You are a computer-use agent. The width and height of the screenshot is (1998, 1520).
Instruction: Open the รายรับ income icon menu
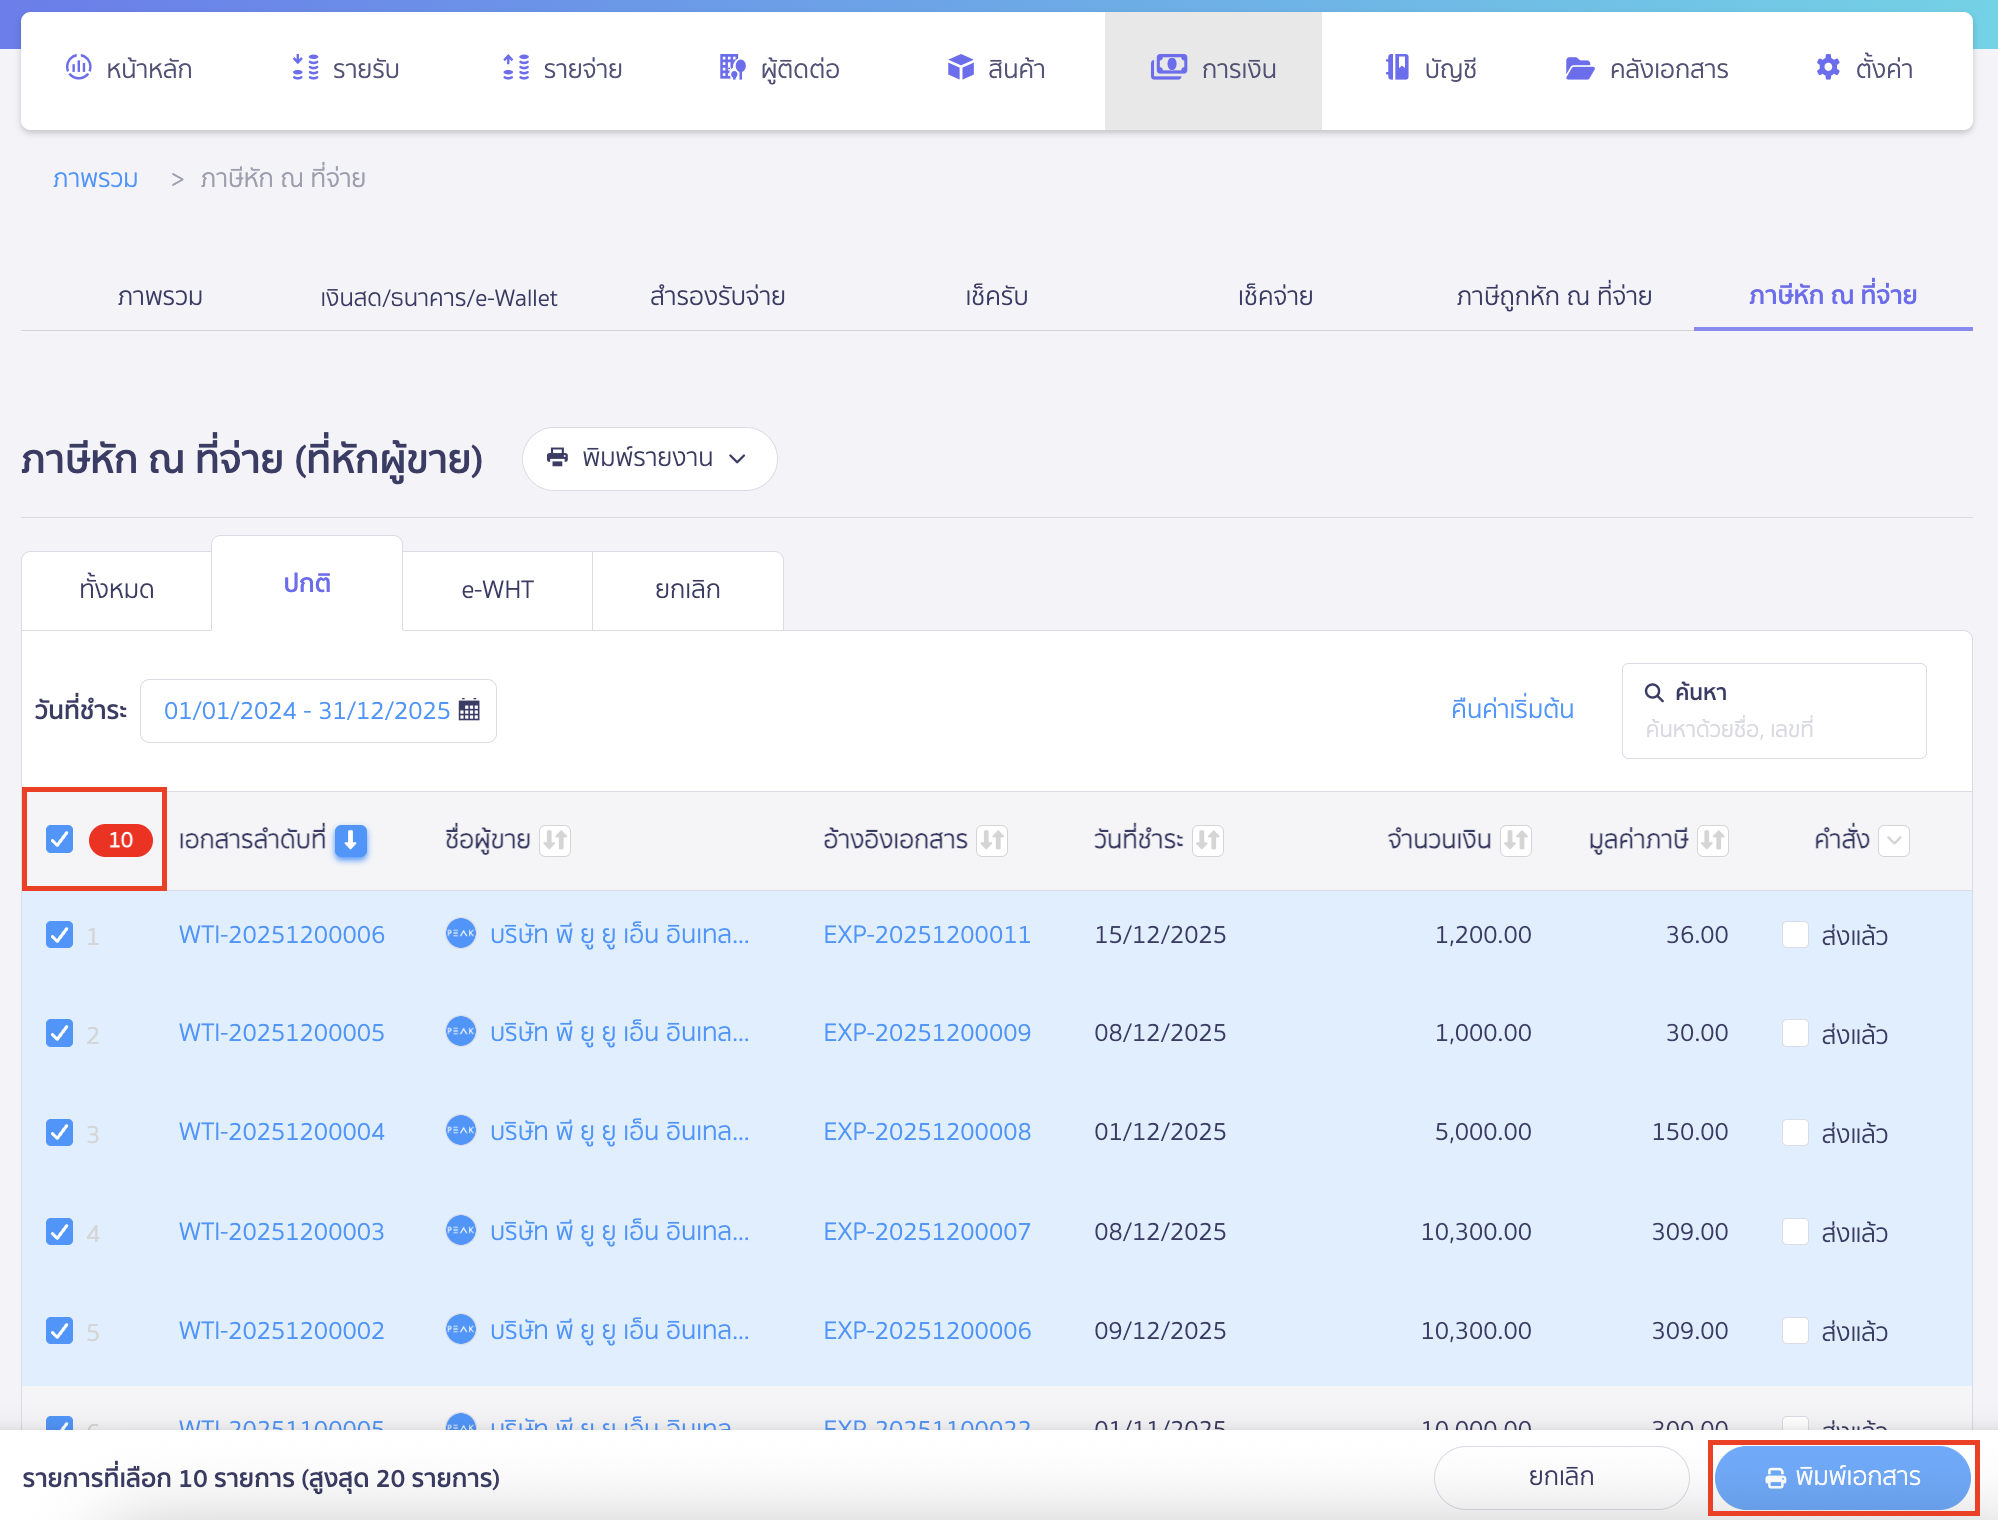[x=305, y=68]
